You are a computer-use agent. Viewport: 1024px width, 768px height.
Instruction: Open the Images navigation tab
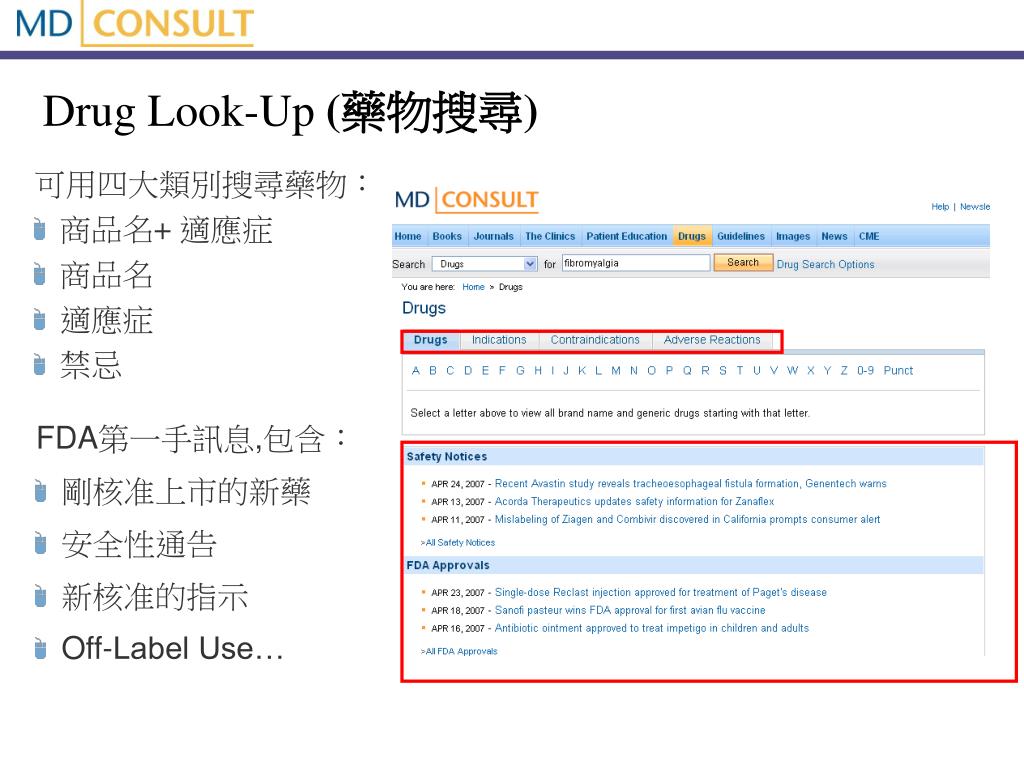[x=793, y=236]
